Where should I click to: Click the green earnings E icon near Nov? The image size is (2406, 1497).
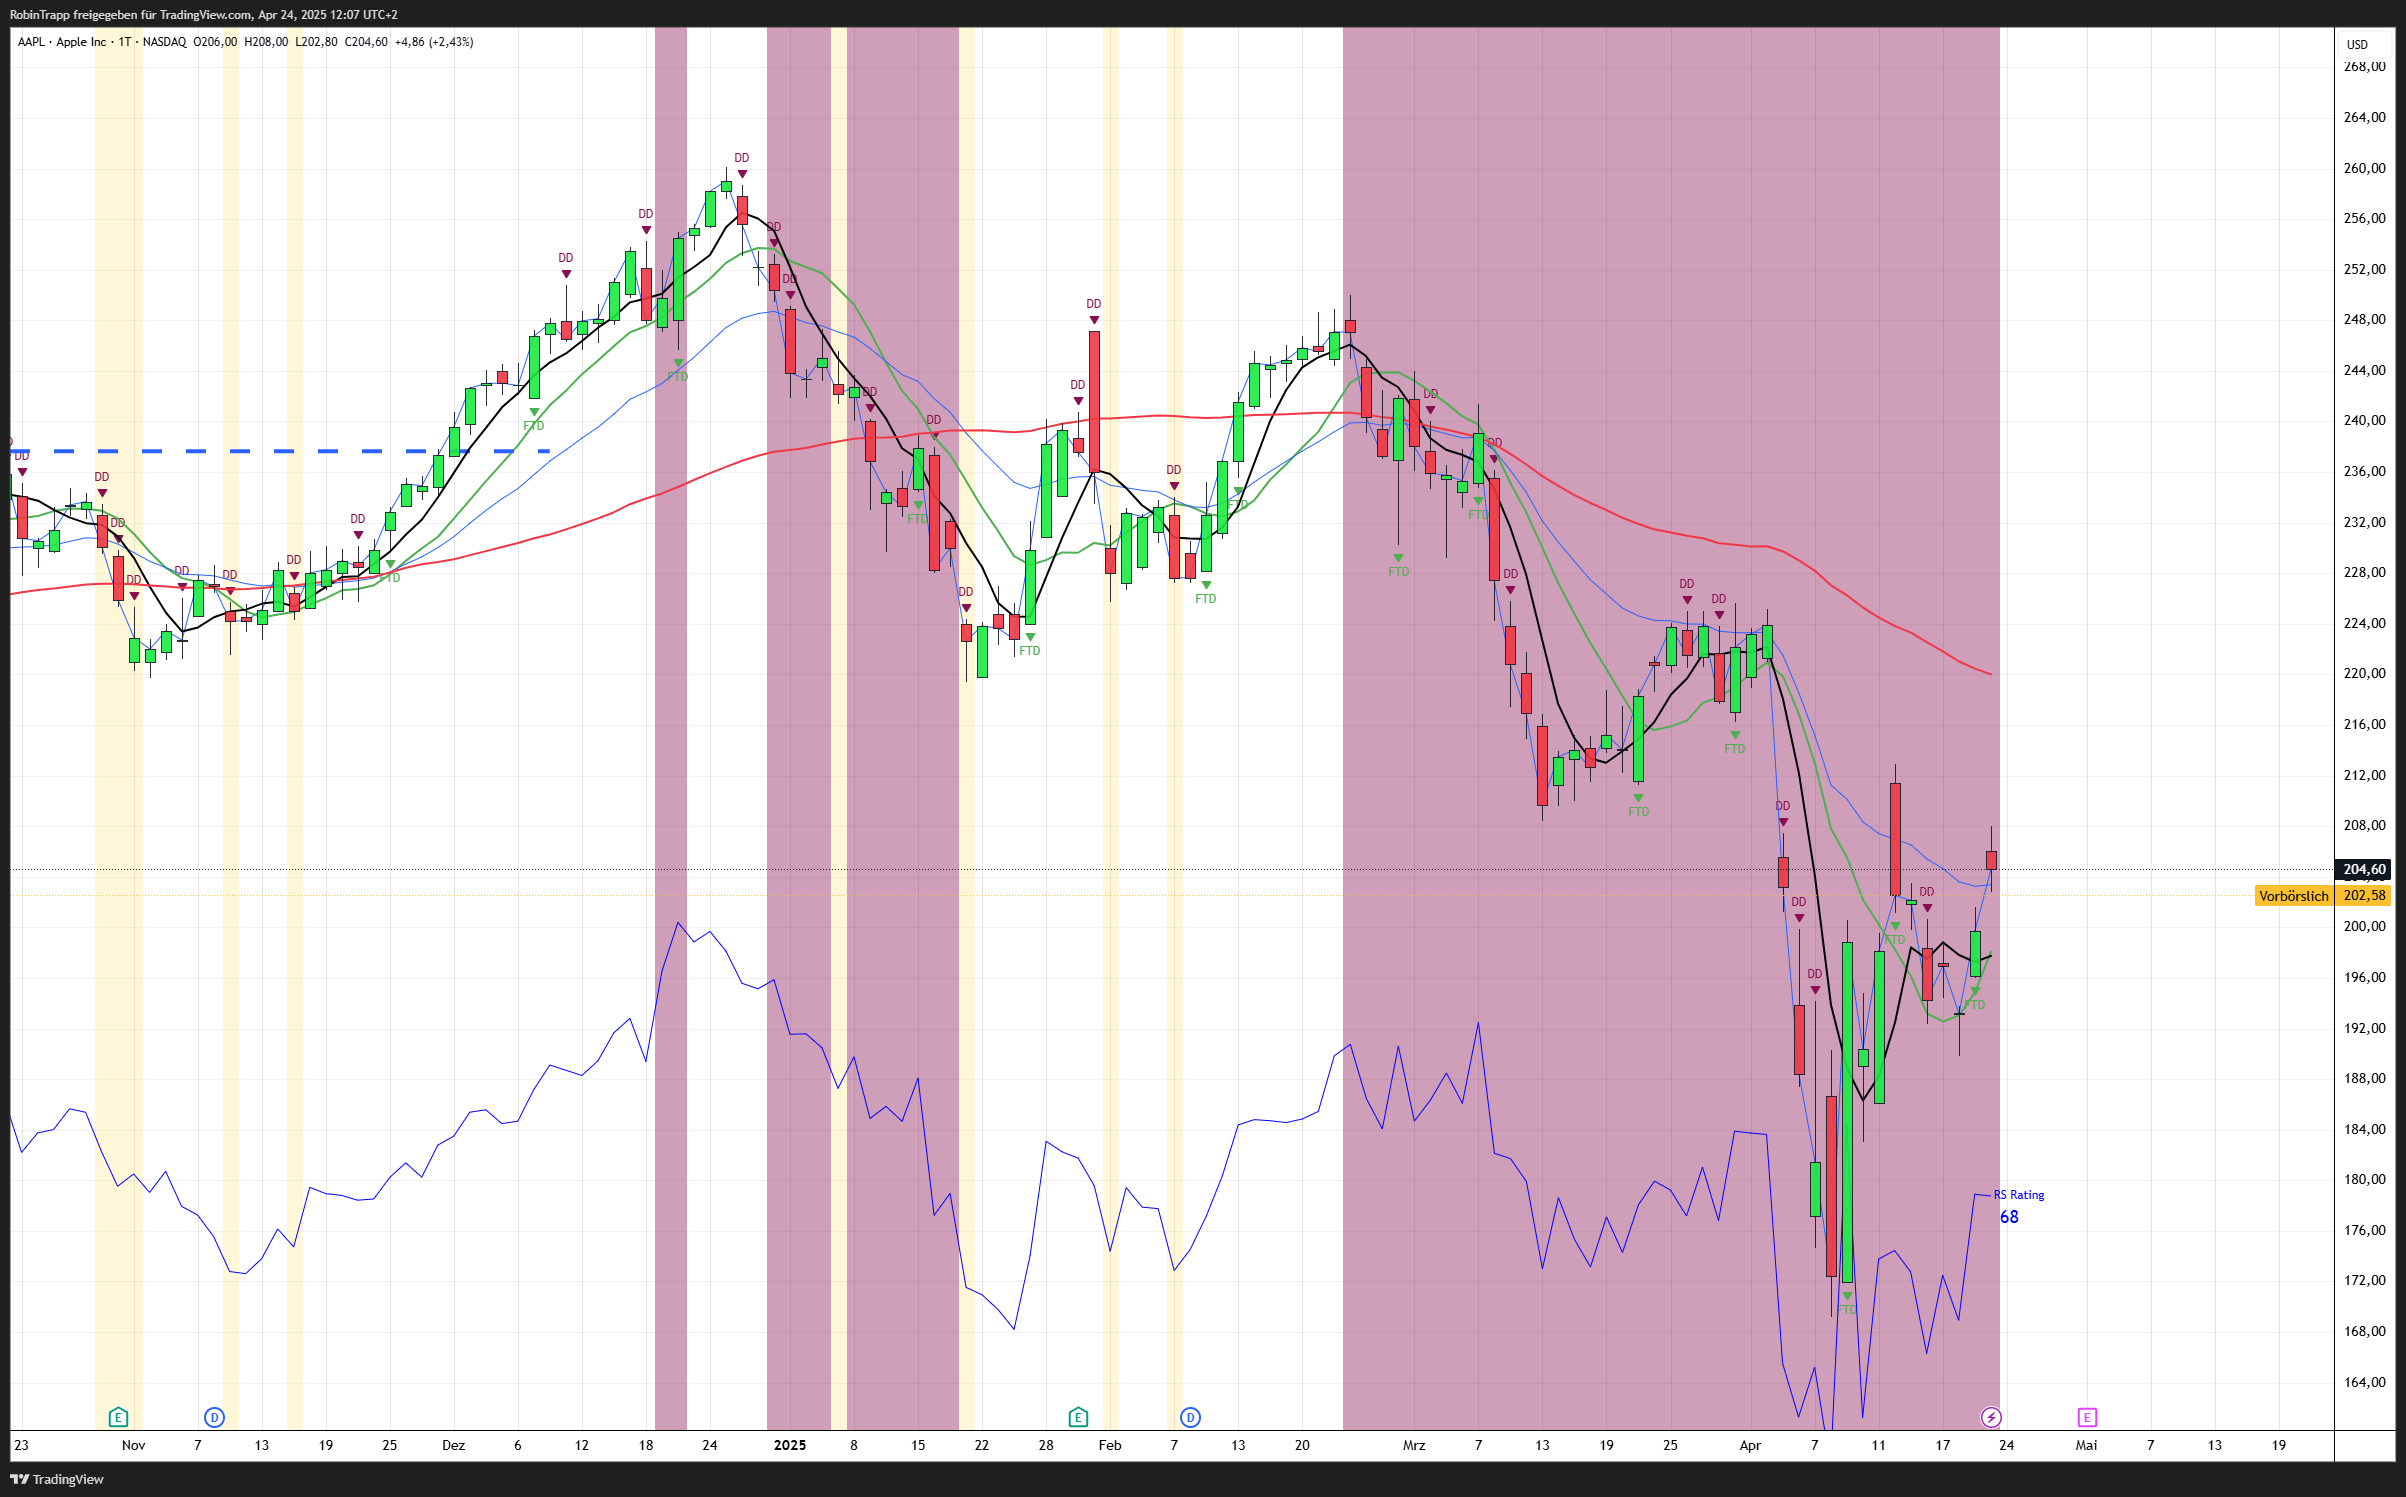[x=118, y=1417]
